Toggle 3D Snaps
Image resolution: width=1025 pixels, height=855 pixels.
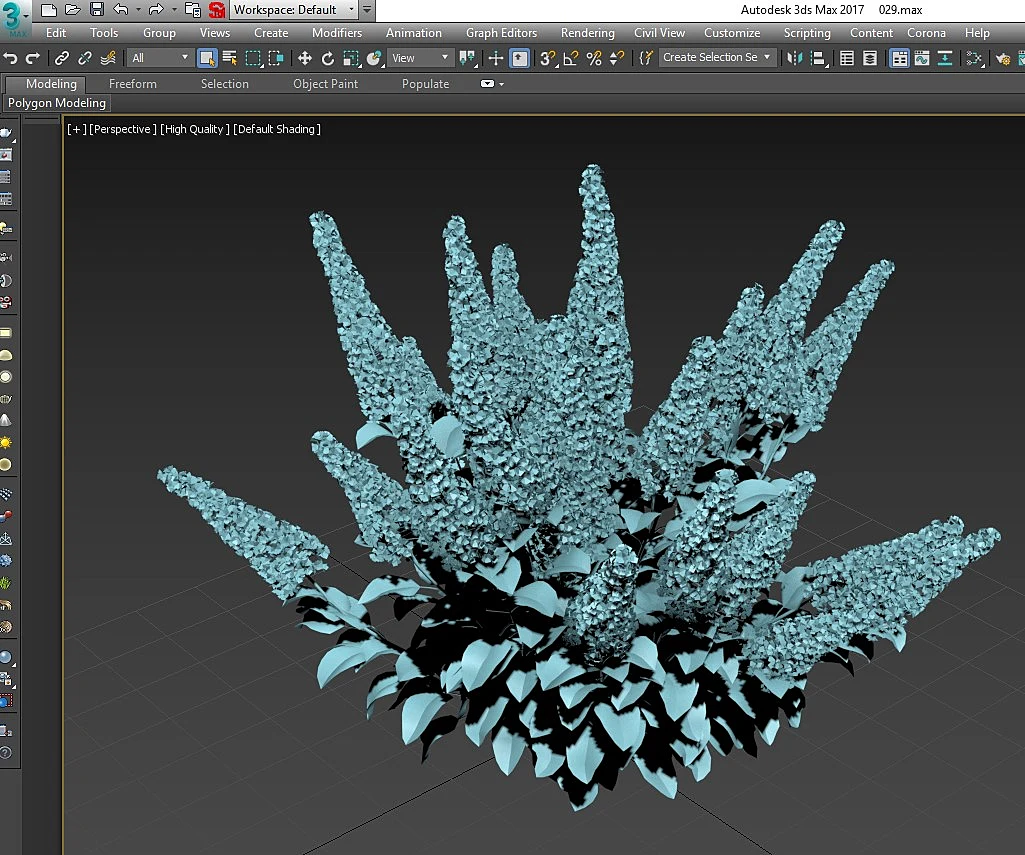[548, 58]
